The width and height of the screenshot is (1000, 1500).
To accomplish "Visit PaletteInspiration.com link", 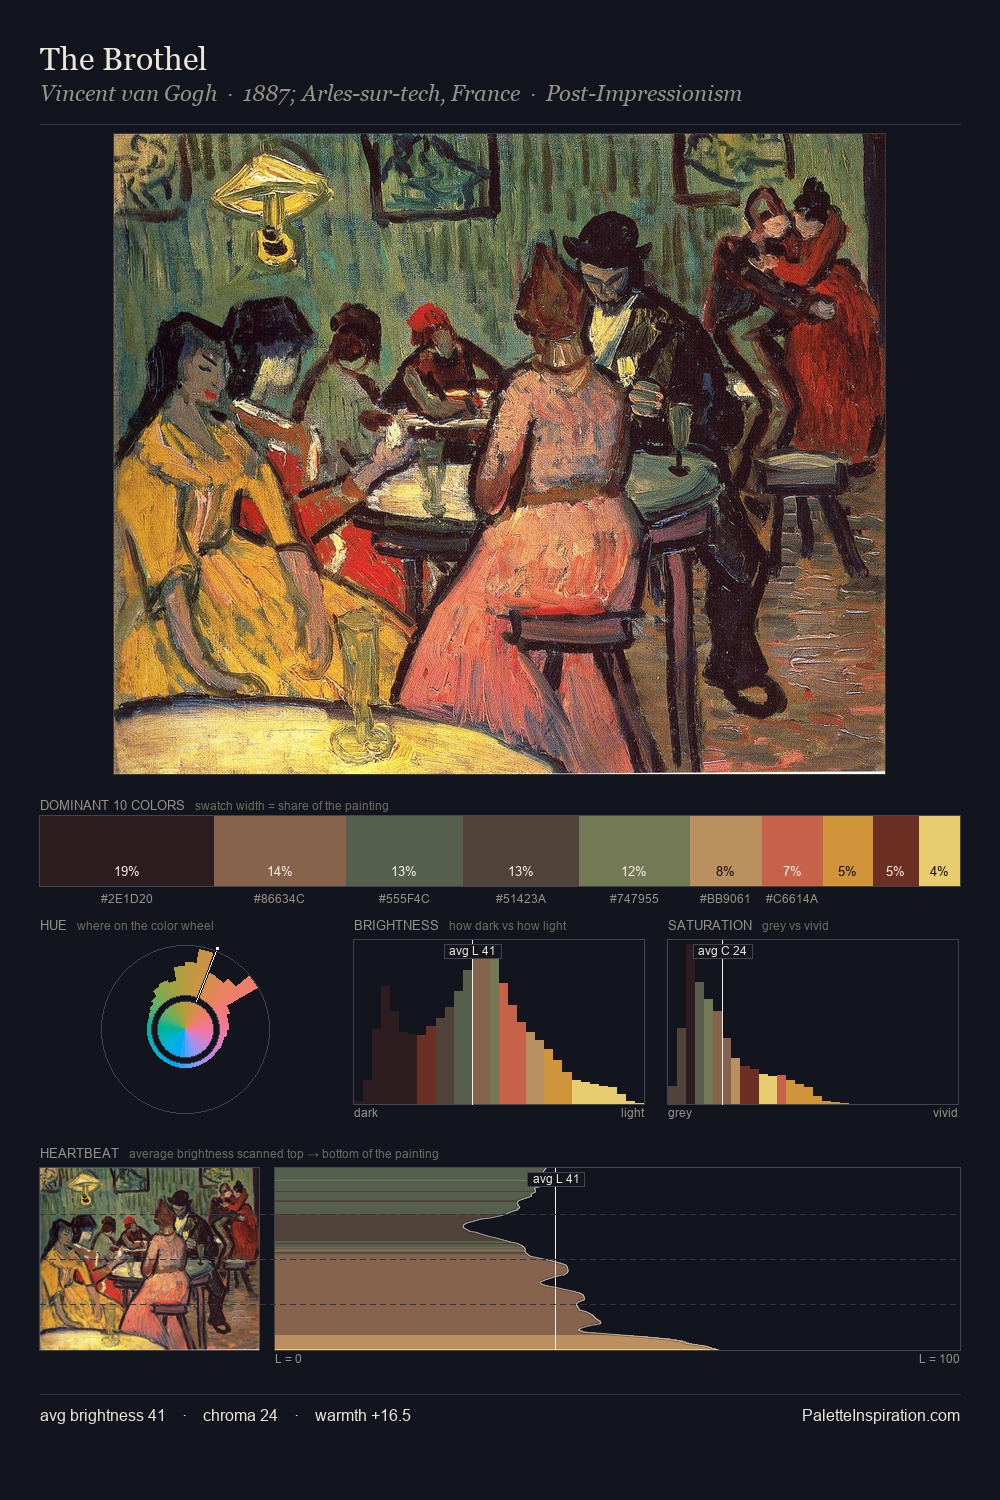I will coord(881,1415).
